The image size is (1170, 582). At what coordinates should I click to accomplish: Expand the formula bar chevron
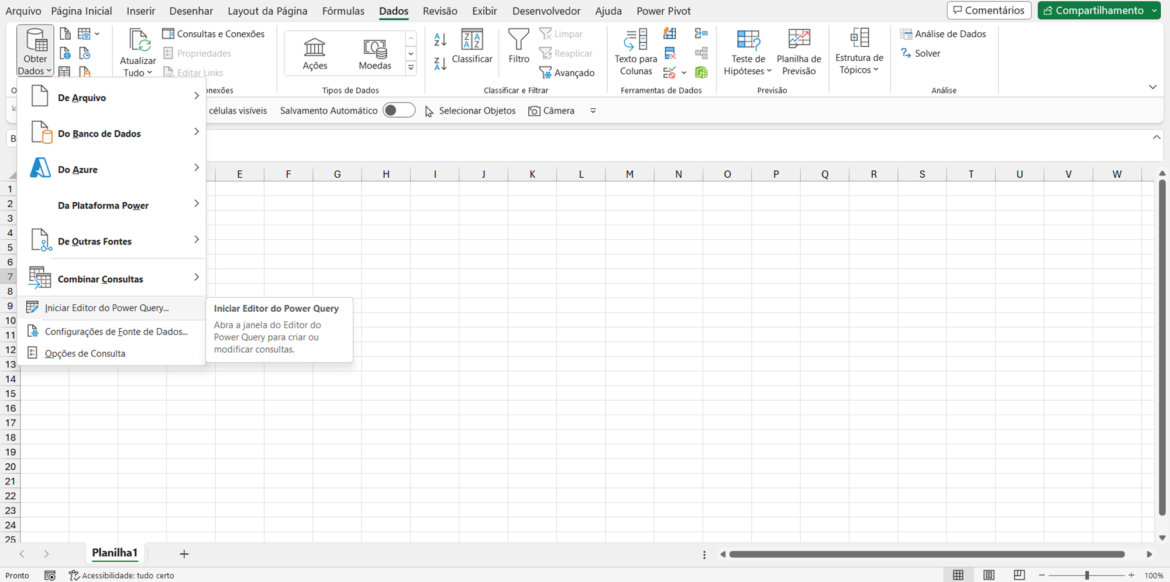pyautogui.click(x=1157, y=137)
